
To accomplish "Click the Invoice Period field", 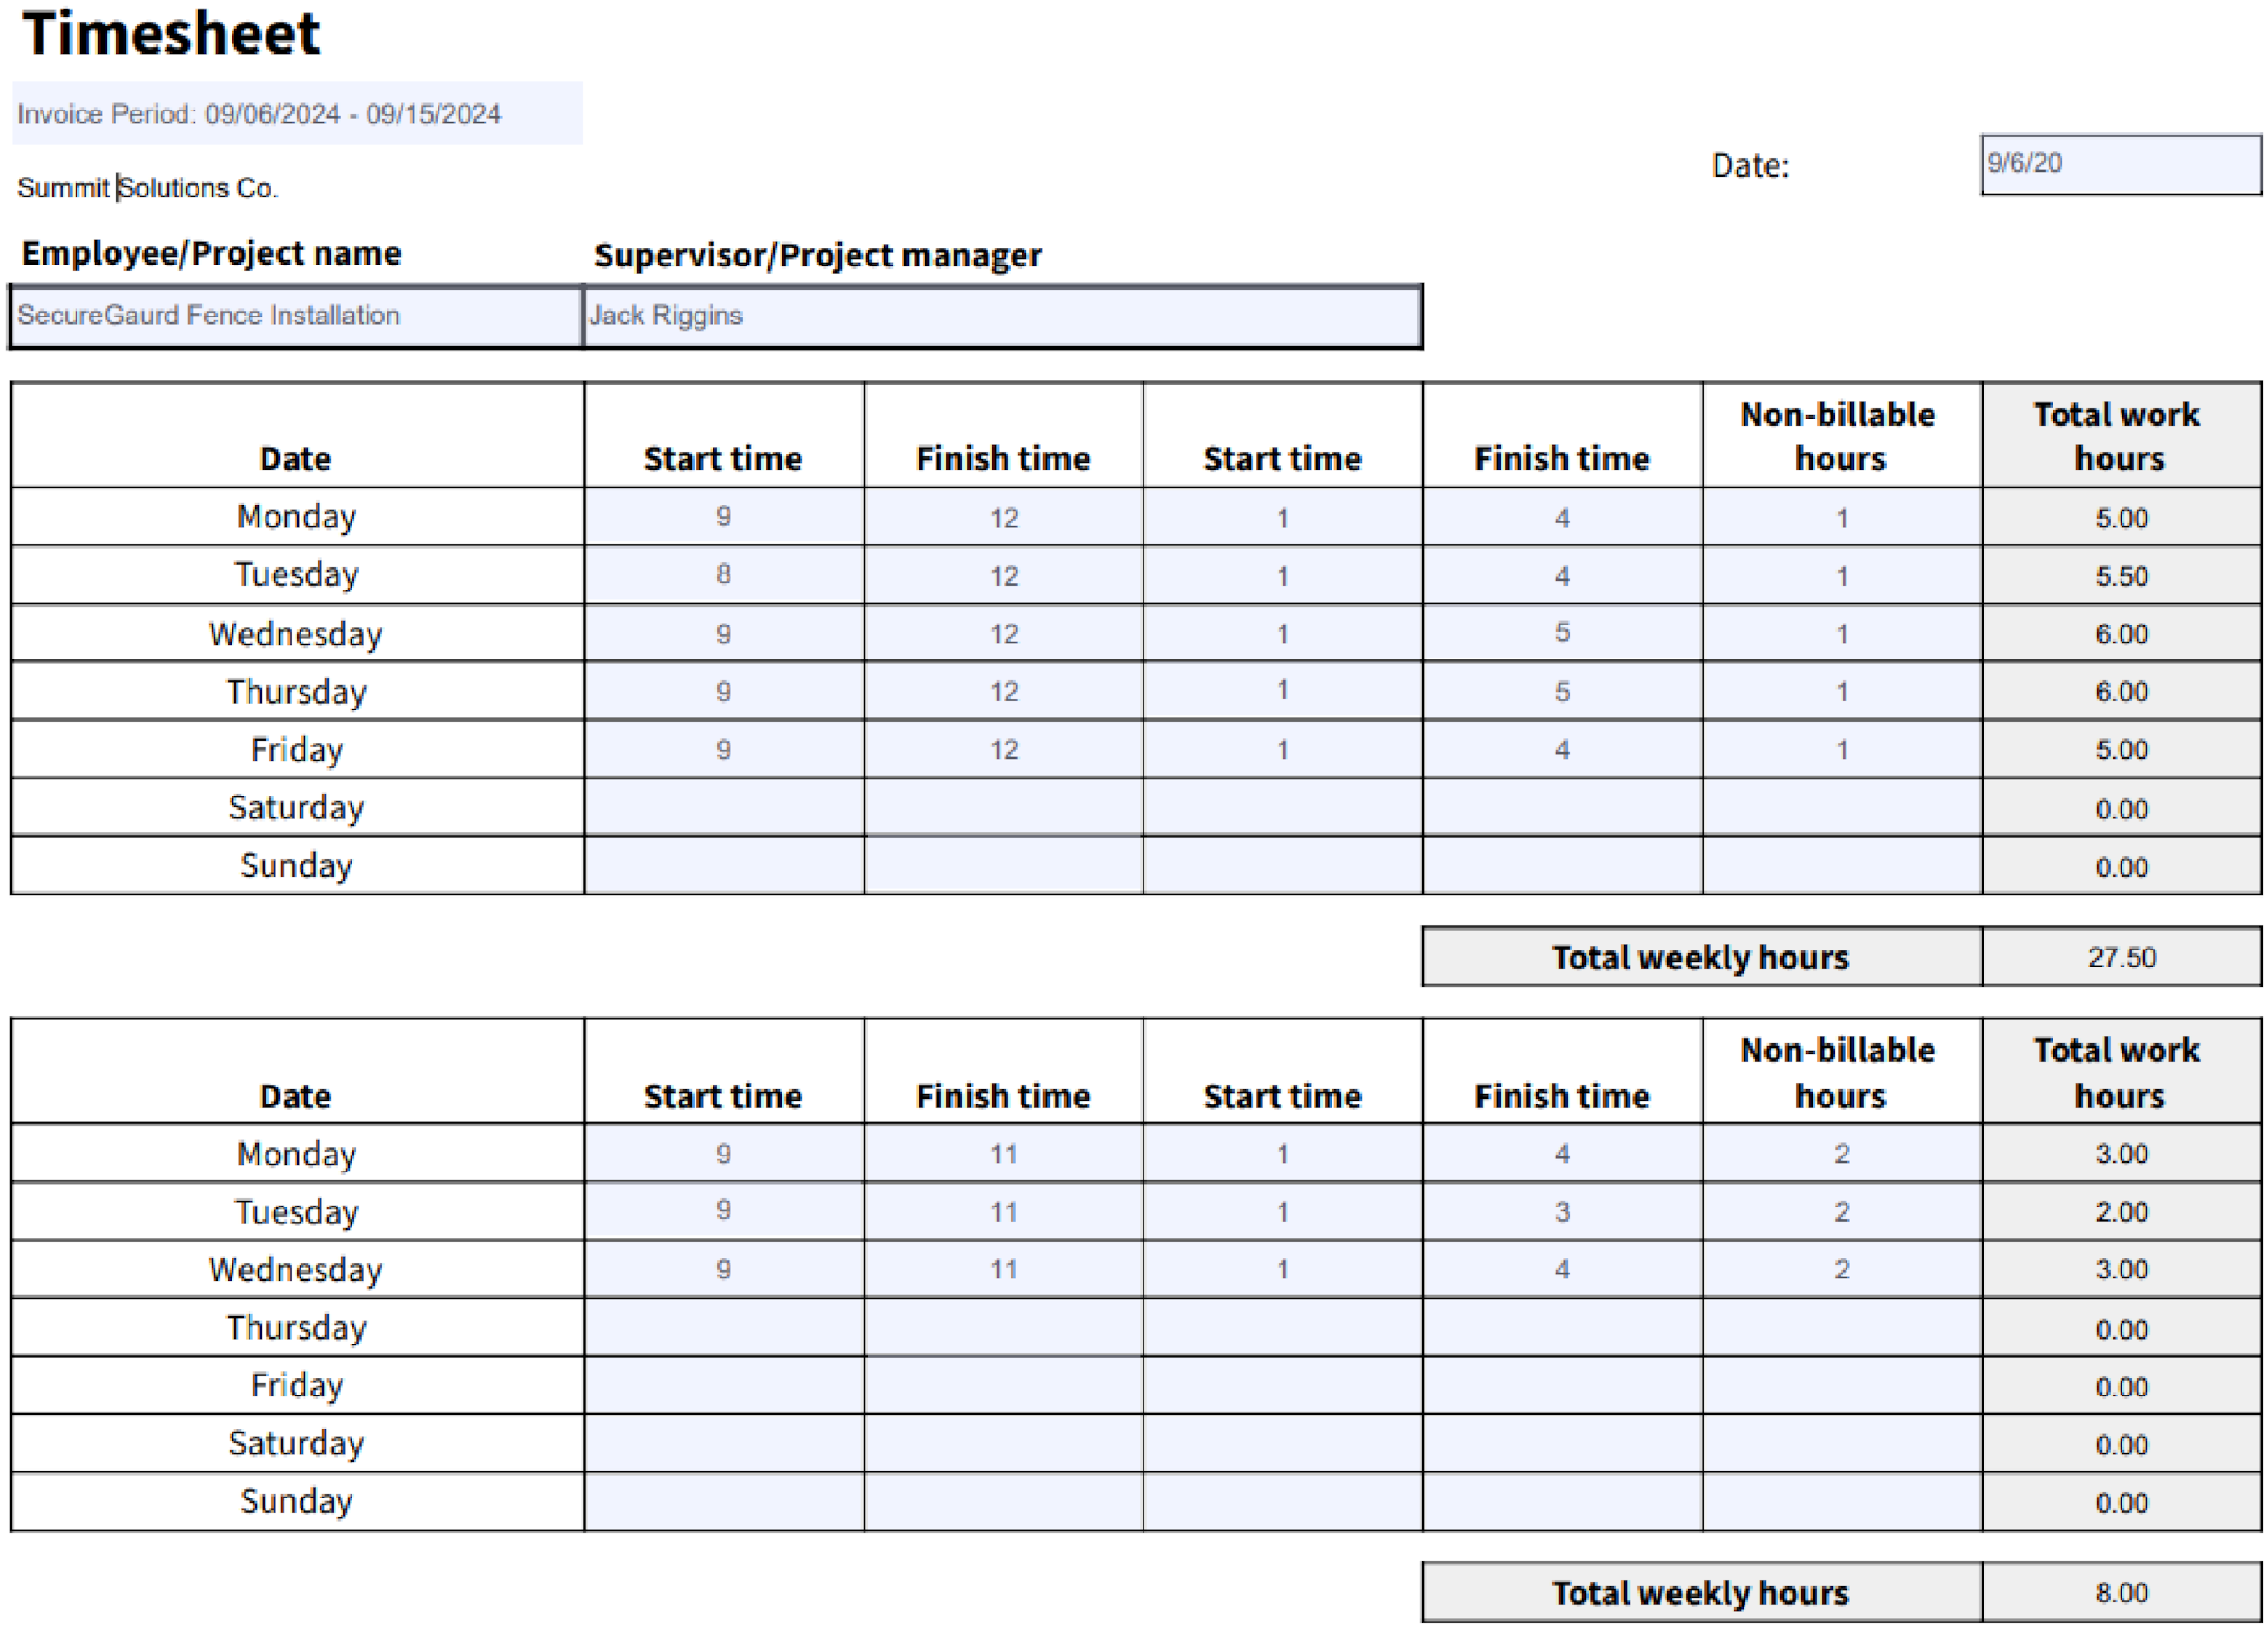I will pos(297,113).
